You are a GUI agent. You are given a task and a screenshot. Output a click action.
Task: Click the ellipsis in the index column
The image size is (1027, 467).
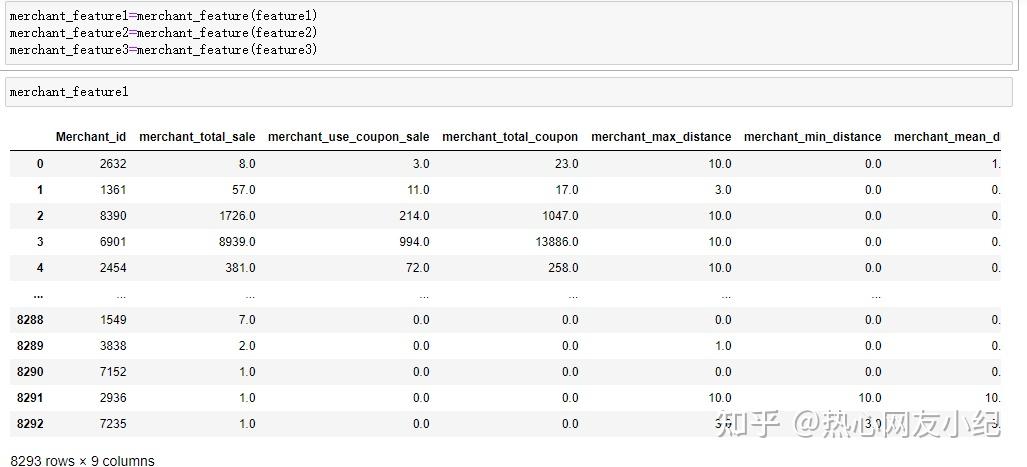tap(38, 294)
